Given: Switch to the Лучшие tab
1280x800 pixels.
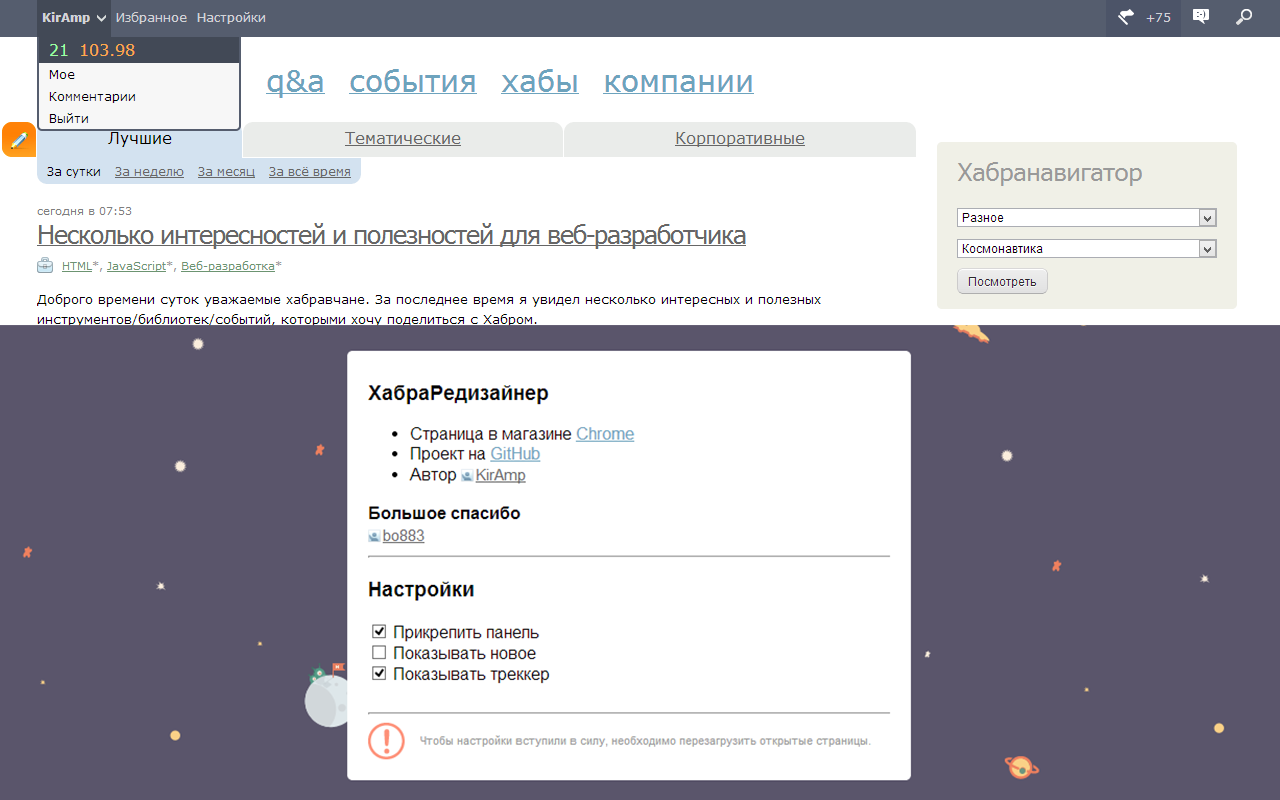Looking at the screenshot, I should point(140,139).
